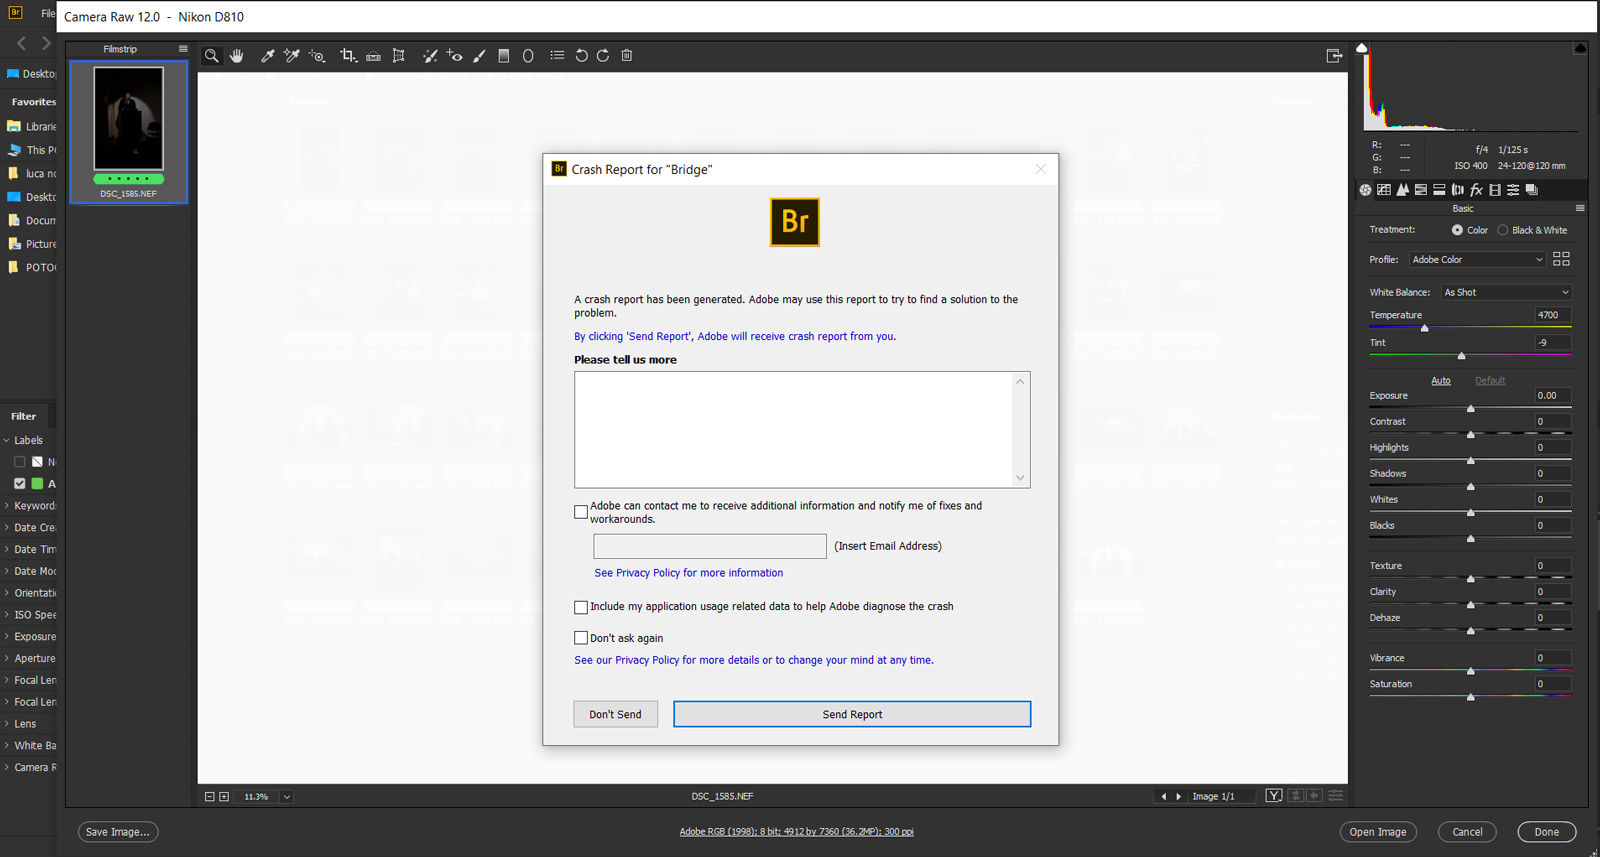Click the Exposure slider handle
The width and height of the screenshot is (1600, 857).
[x=1470, y=408]
